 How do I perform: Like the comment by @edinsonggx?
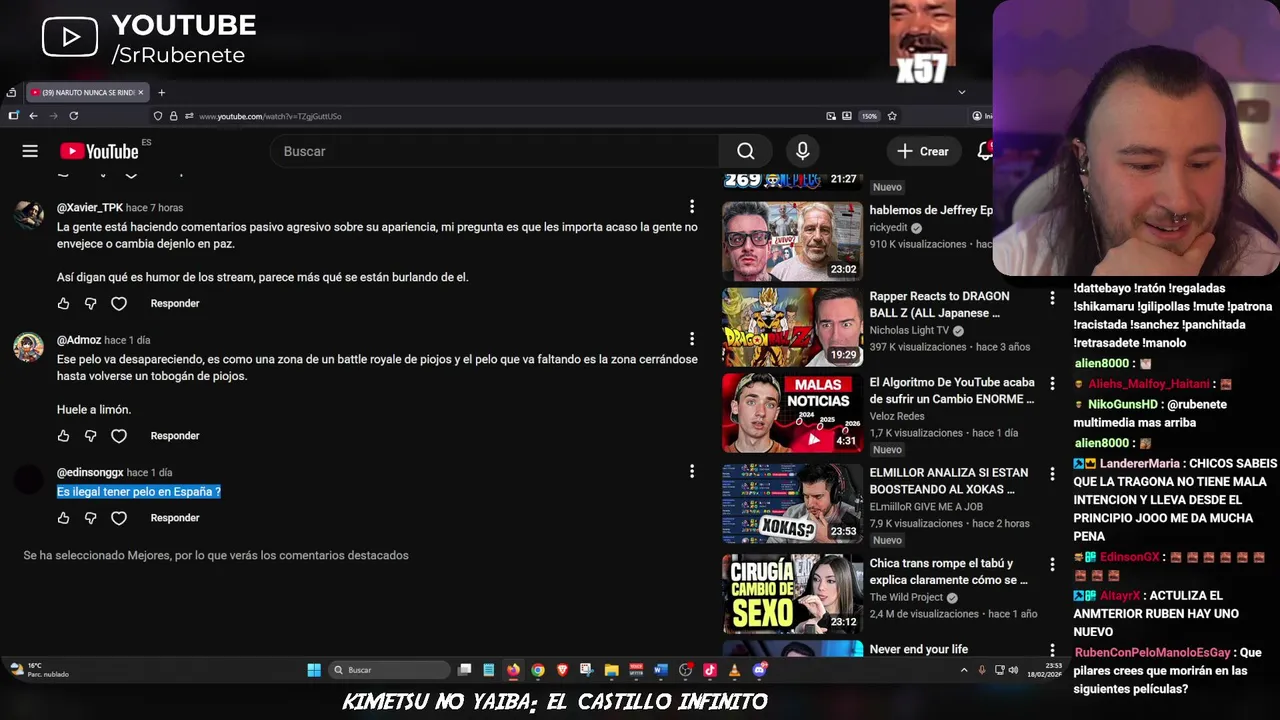(x=63, y=518)
